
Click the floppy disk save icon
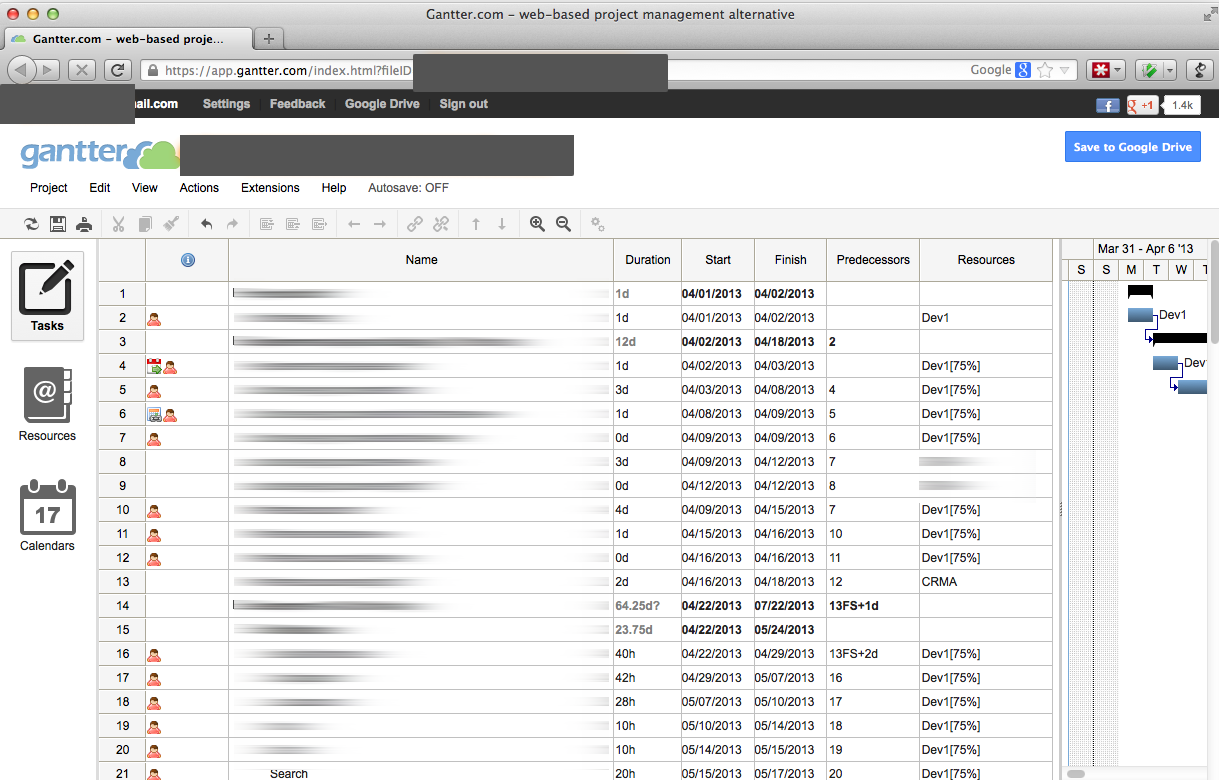point(58,224)
